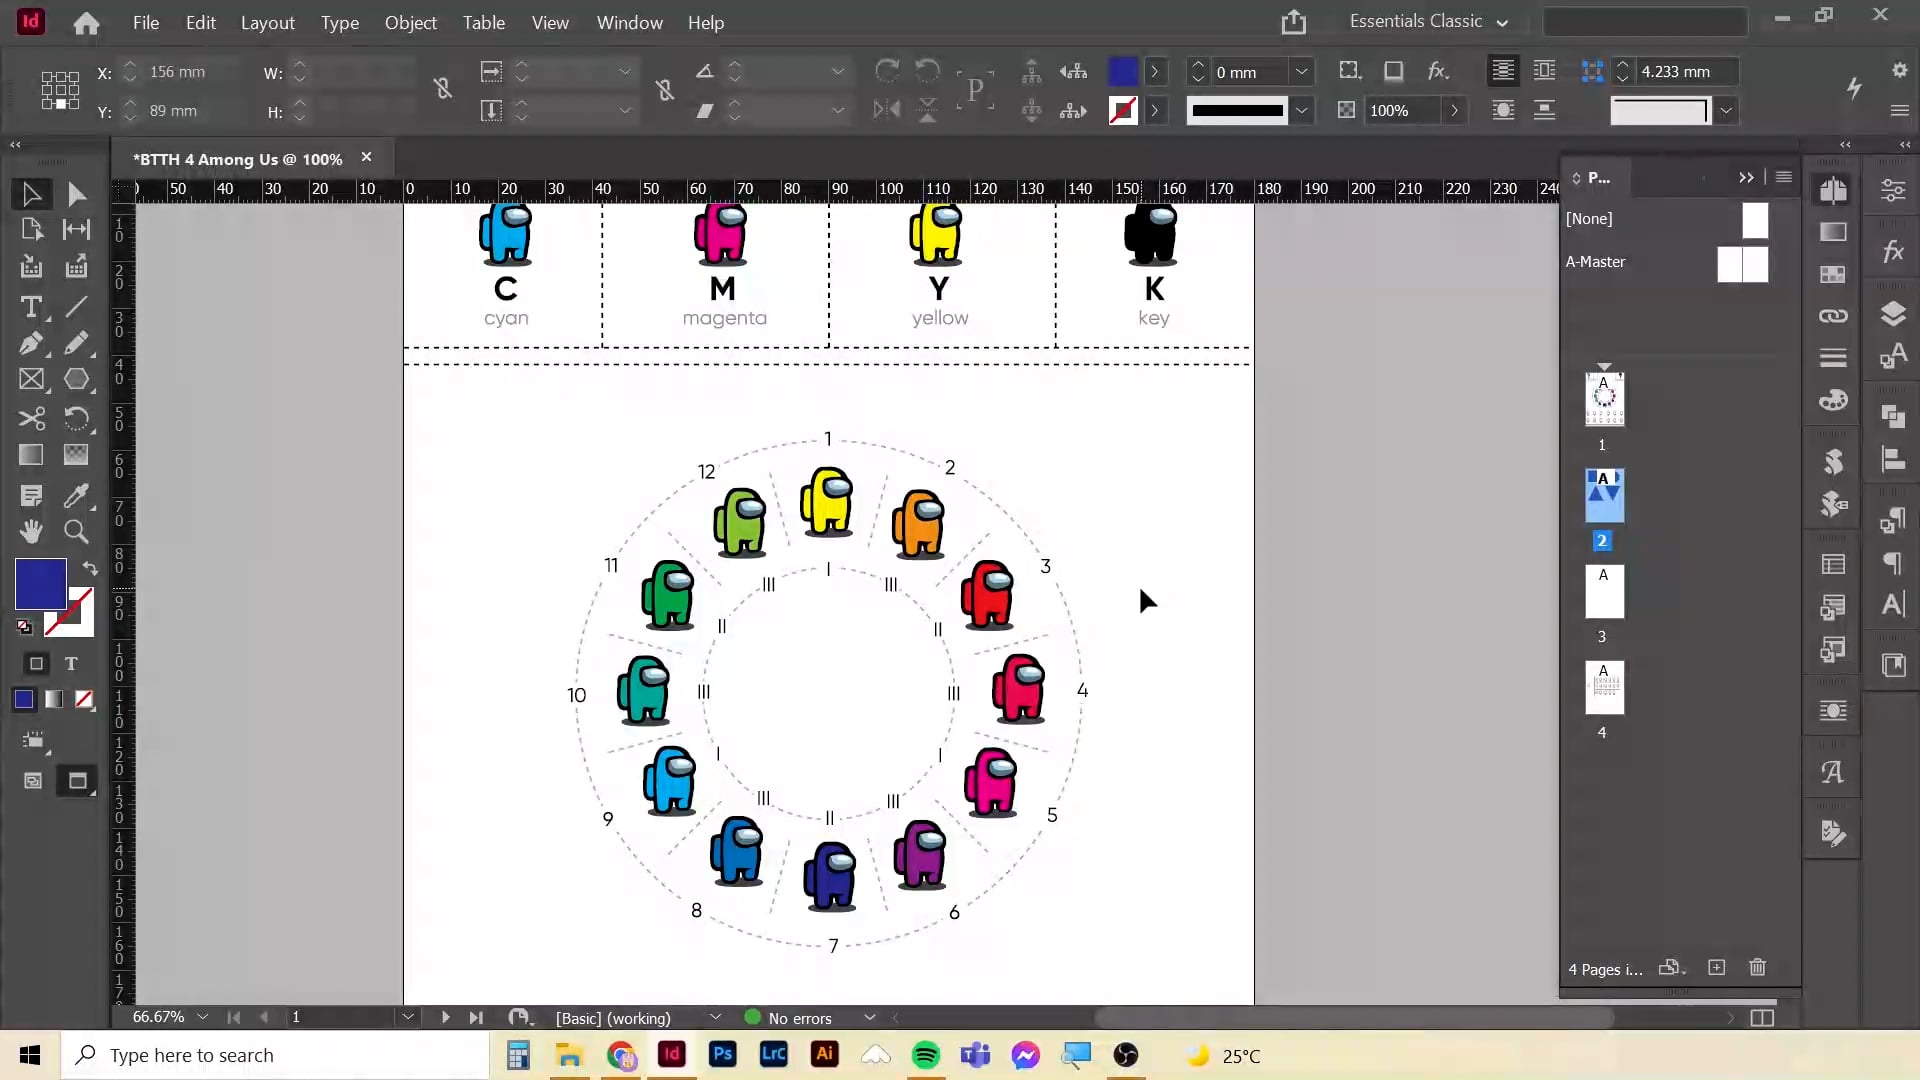This screenshot has width=1920, height=1080.
Task: Select the Scissors tool
Action: (x=31, y=418)
